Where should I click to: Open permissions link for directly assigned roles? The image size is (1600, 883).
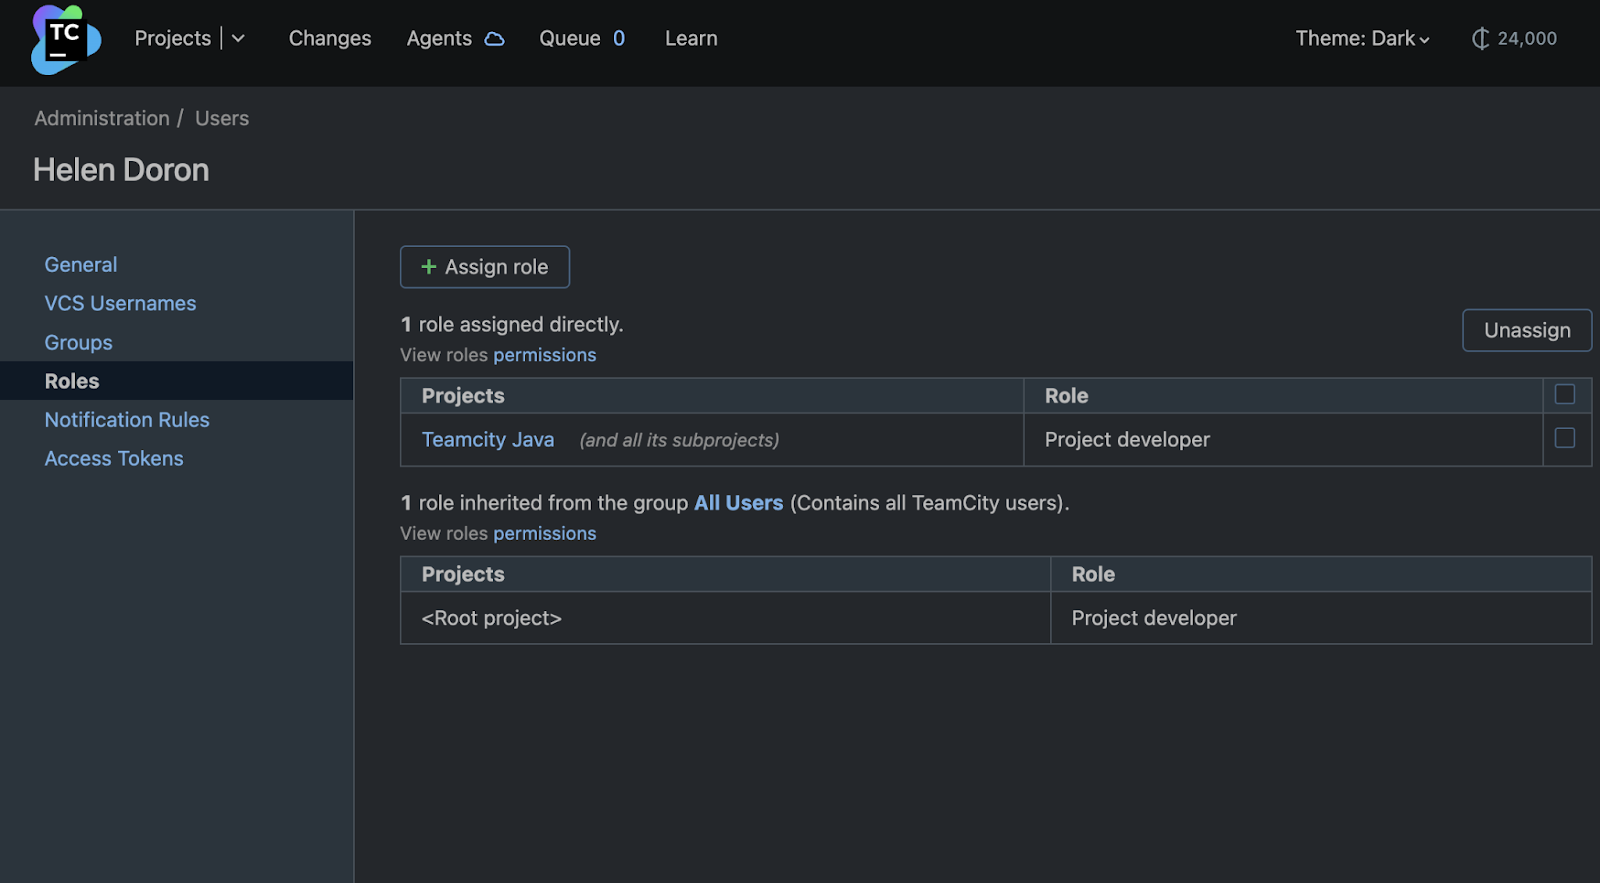point(544,355)
